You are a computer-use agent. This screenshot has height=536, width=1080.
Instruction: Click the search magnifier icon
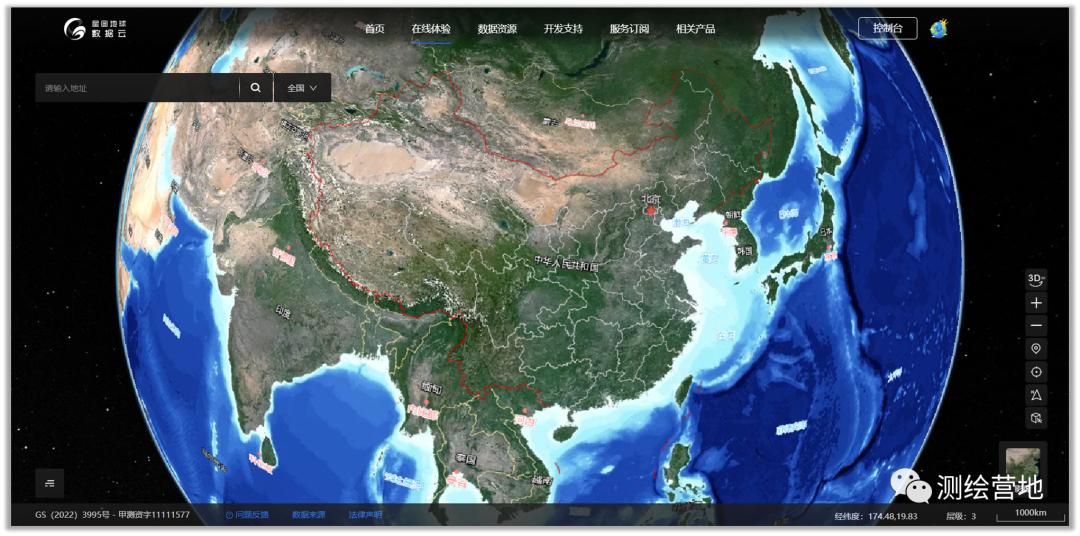[256, 88]
